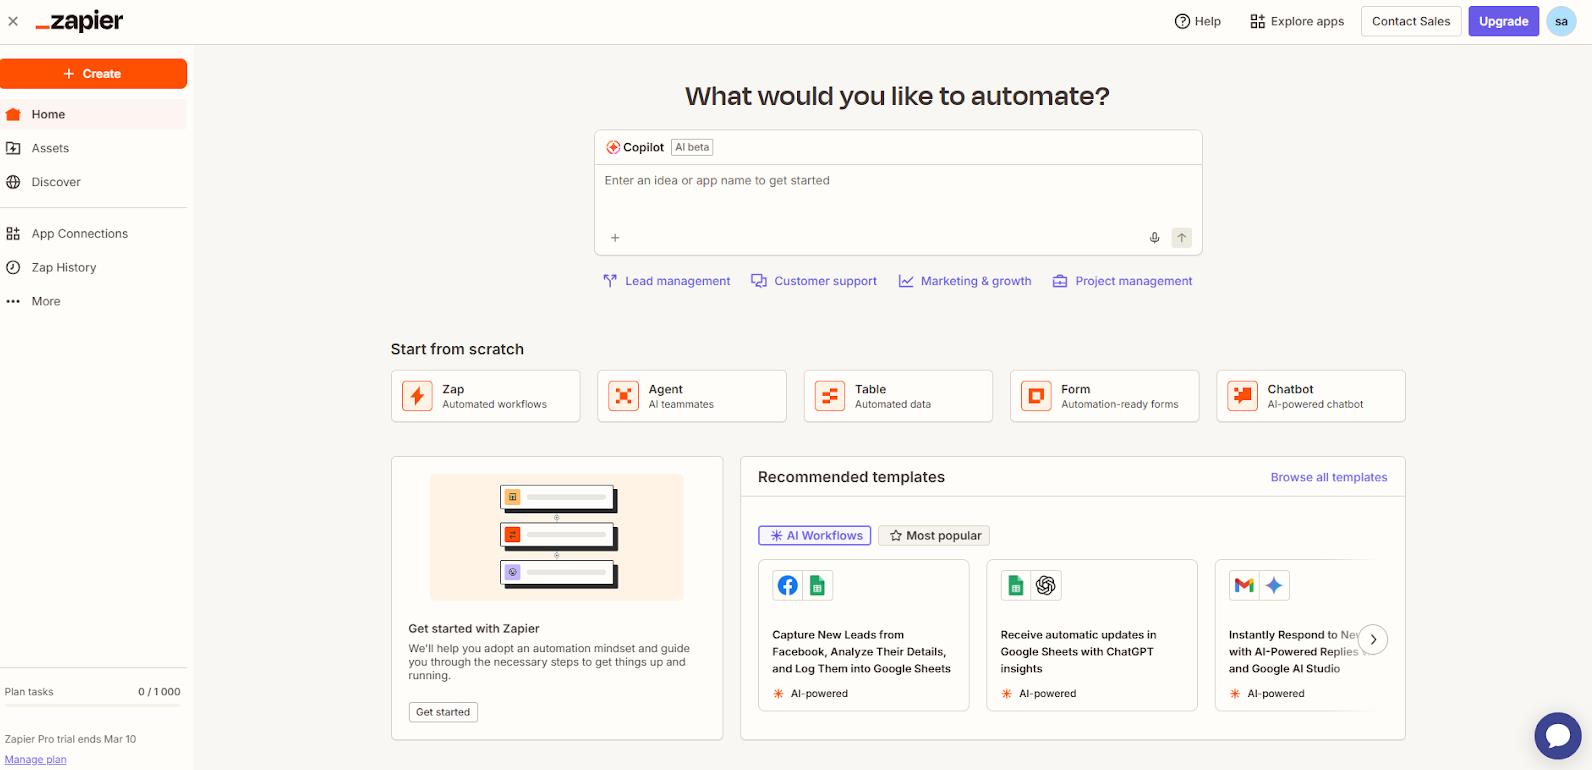Click the send arrow button in Copilot
The height and width of the screenshot is (770, 1592).
coord(1182,238)
